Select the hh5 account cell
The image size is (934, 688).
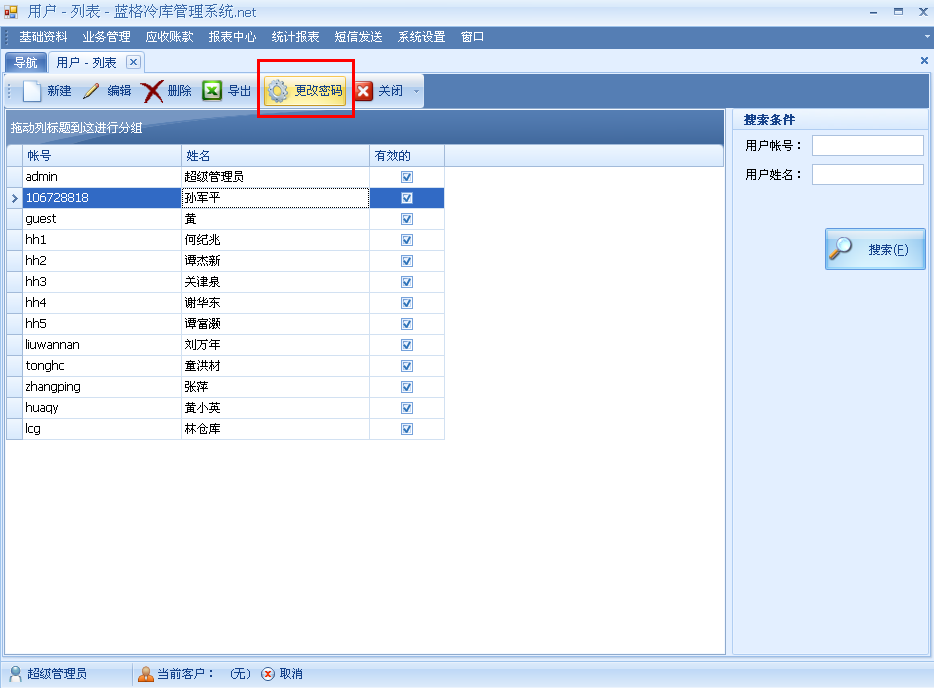102,324
